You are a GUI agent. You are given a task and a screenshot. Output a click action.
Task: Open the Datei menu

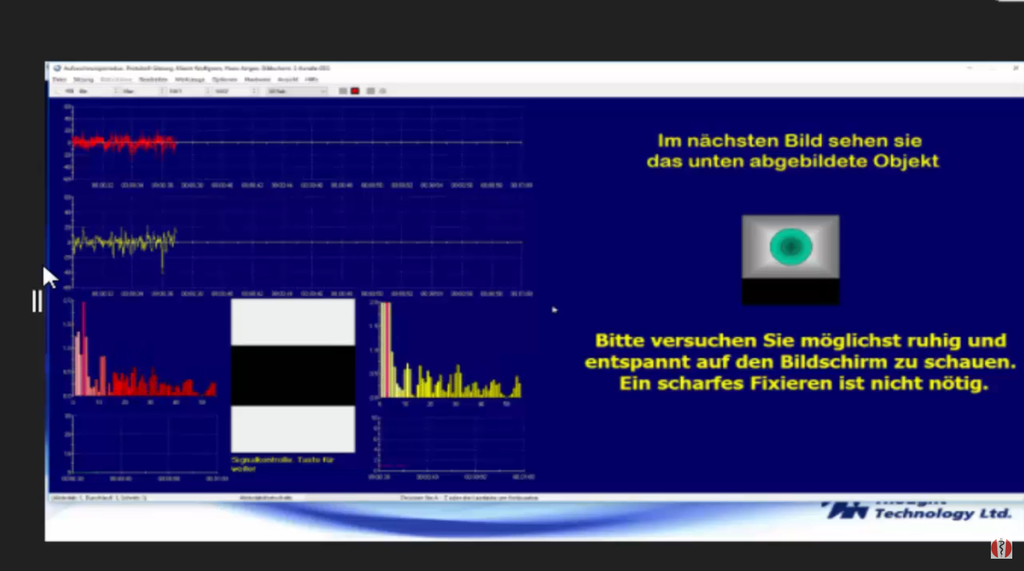point(59,80)
